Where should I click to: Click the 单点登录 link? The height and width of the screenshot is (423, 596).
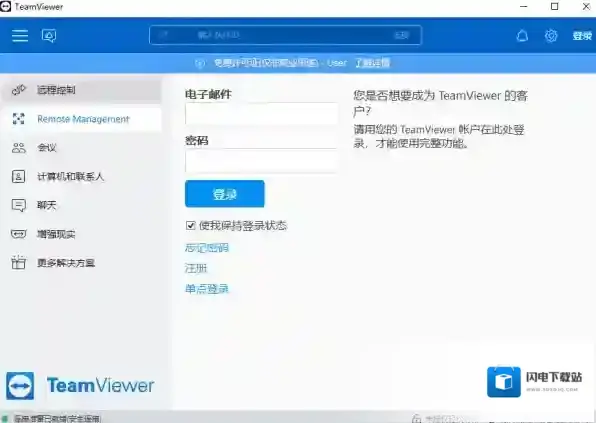pos(207,289)
